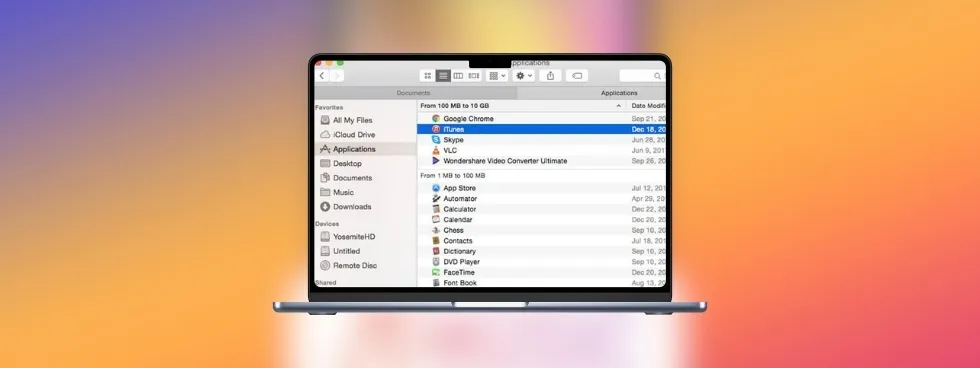Screen dimensions: 980x368
Task: Open Downloads in the sidebar
Action: pyautogui.click(x=352, y=206)
